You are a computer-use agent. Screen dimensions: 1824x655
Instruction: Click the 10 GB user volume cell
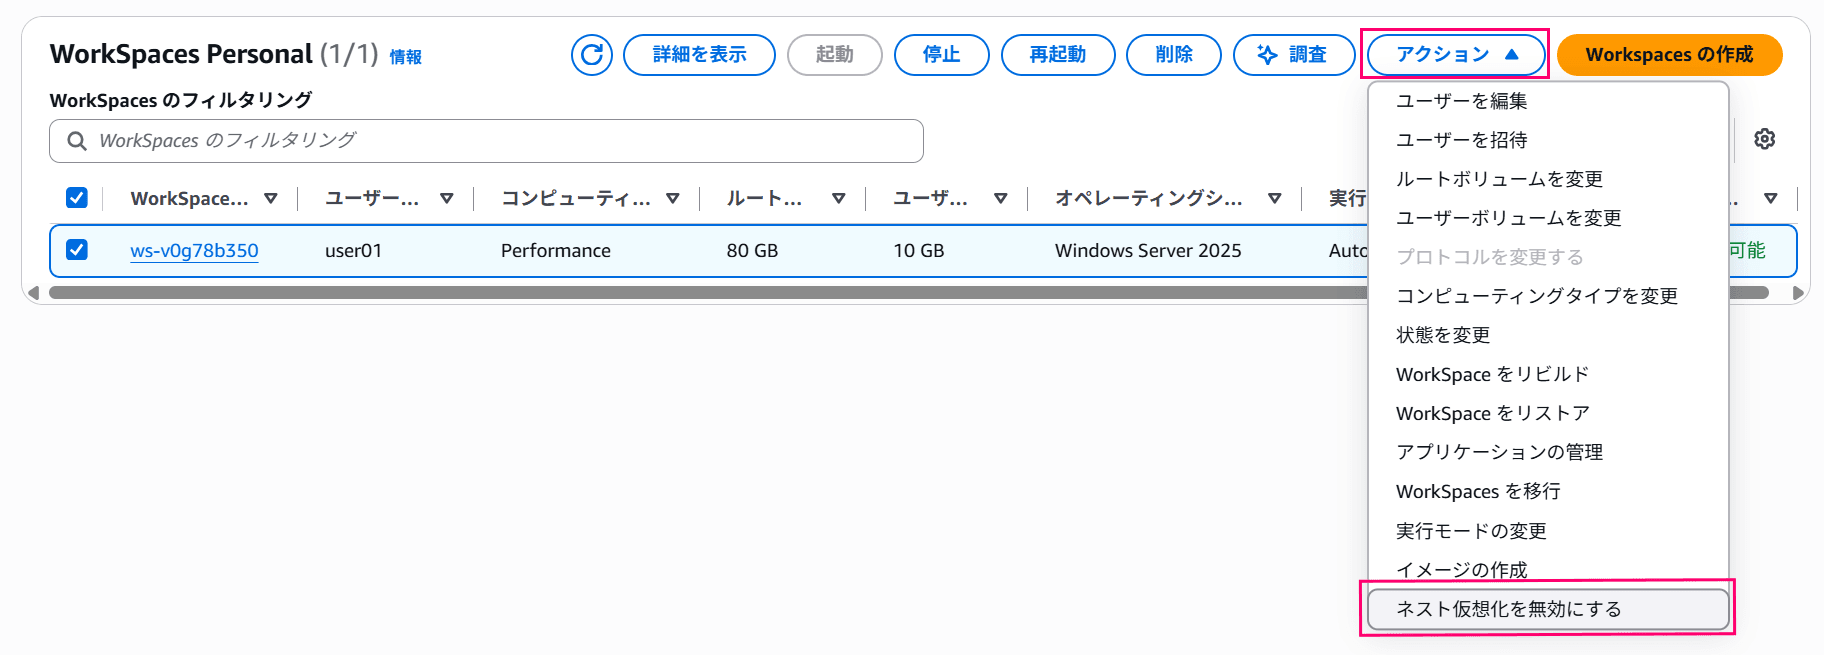tap(918, 251)
